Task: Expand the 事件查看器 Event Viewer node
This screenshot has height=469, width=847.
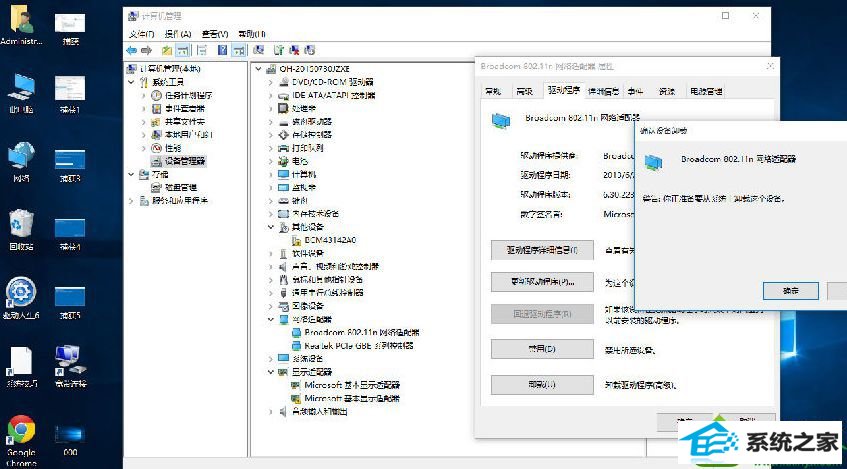Action: pos(144,108)
